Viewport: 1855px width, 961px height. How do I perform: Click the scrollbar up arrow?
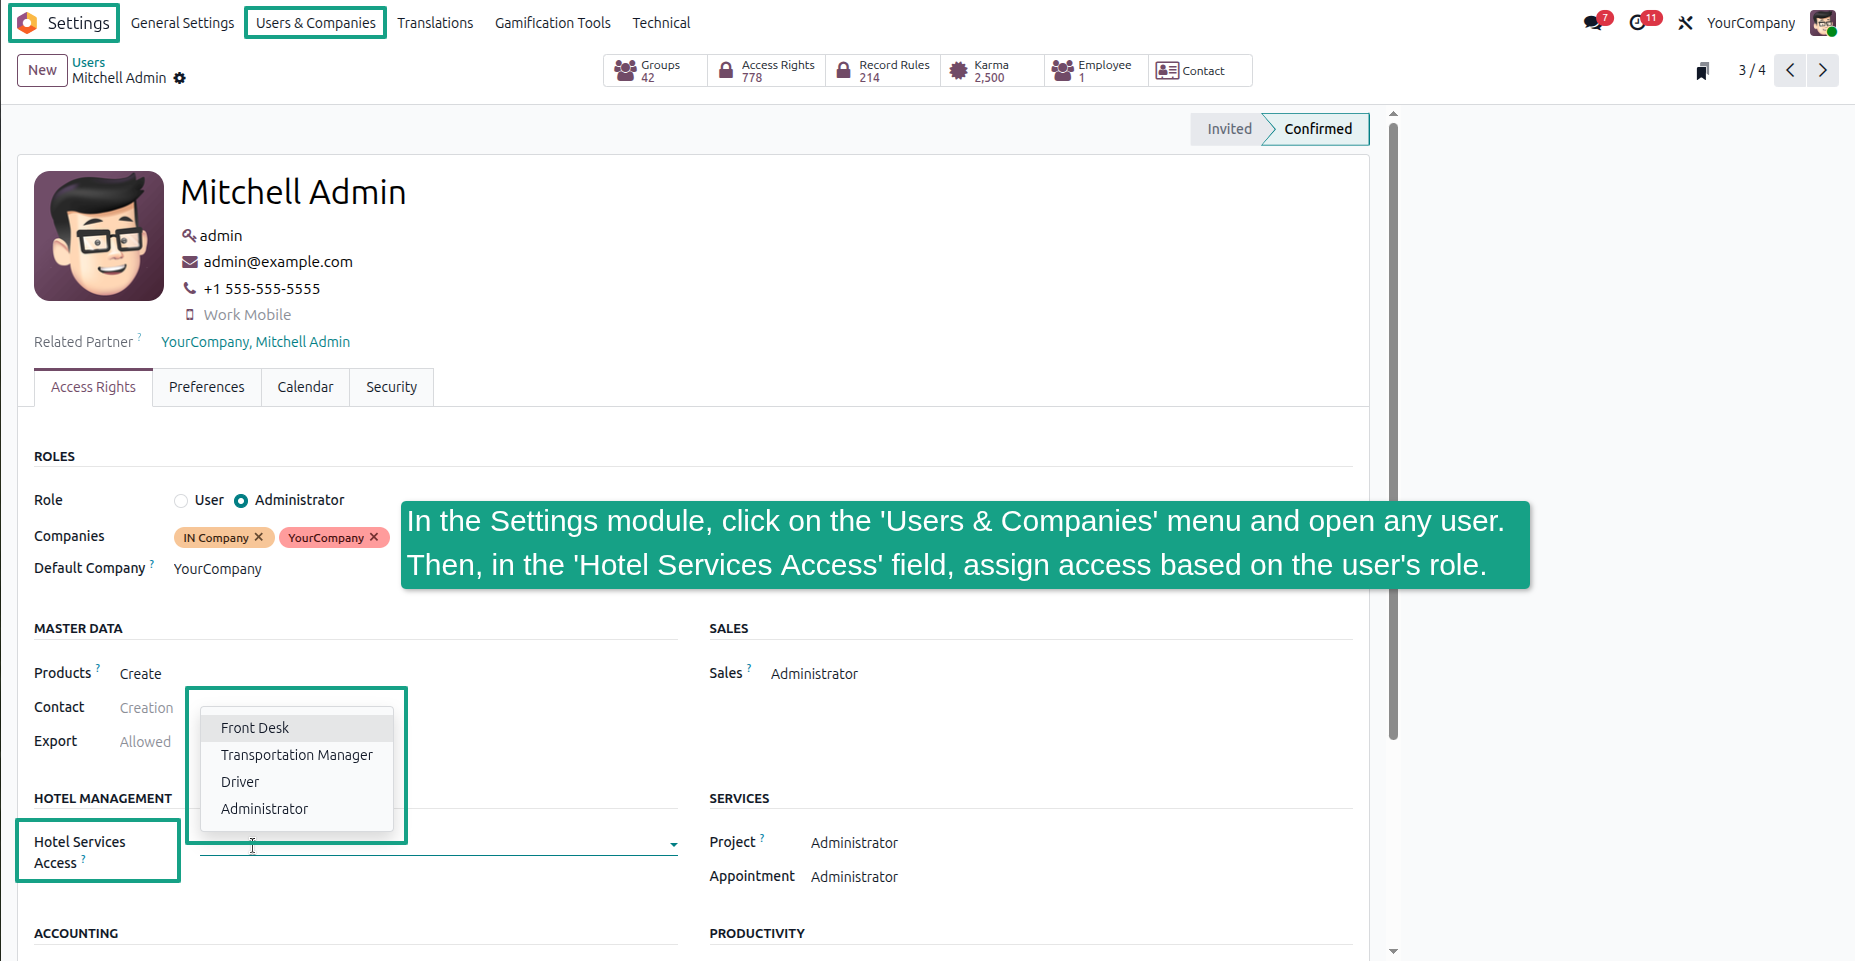[1393, 115]
